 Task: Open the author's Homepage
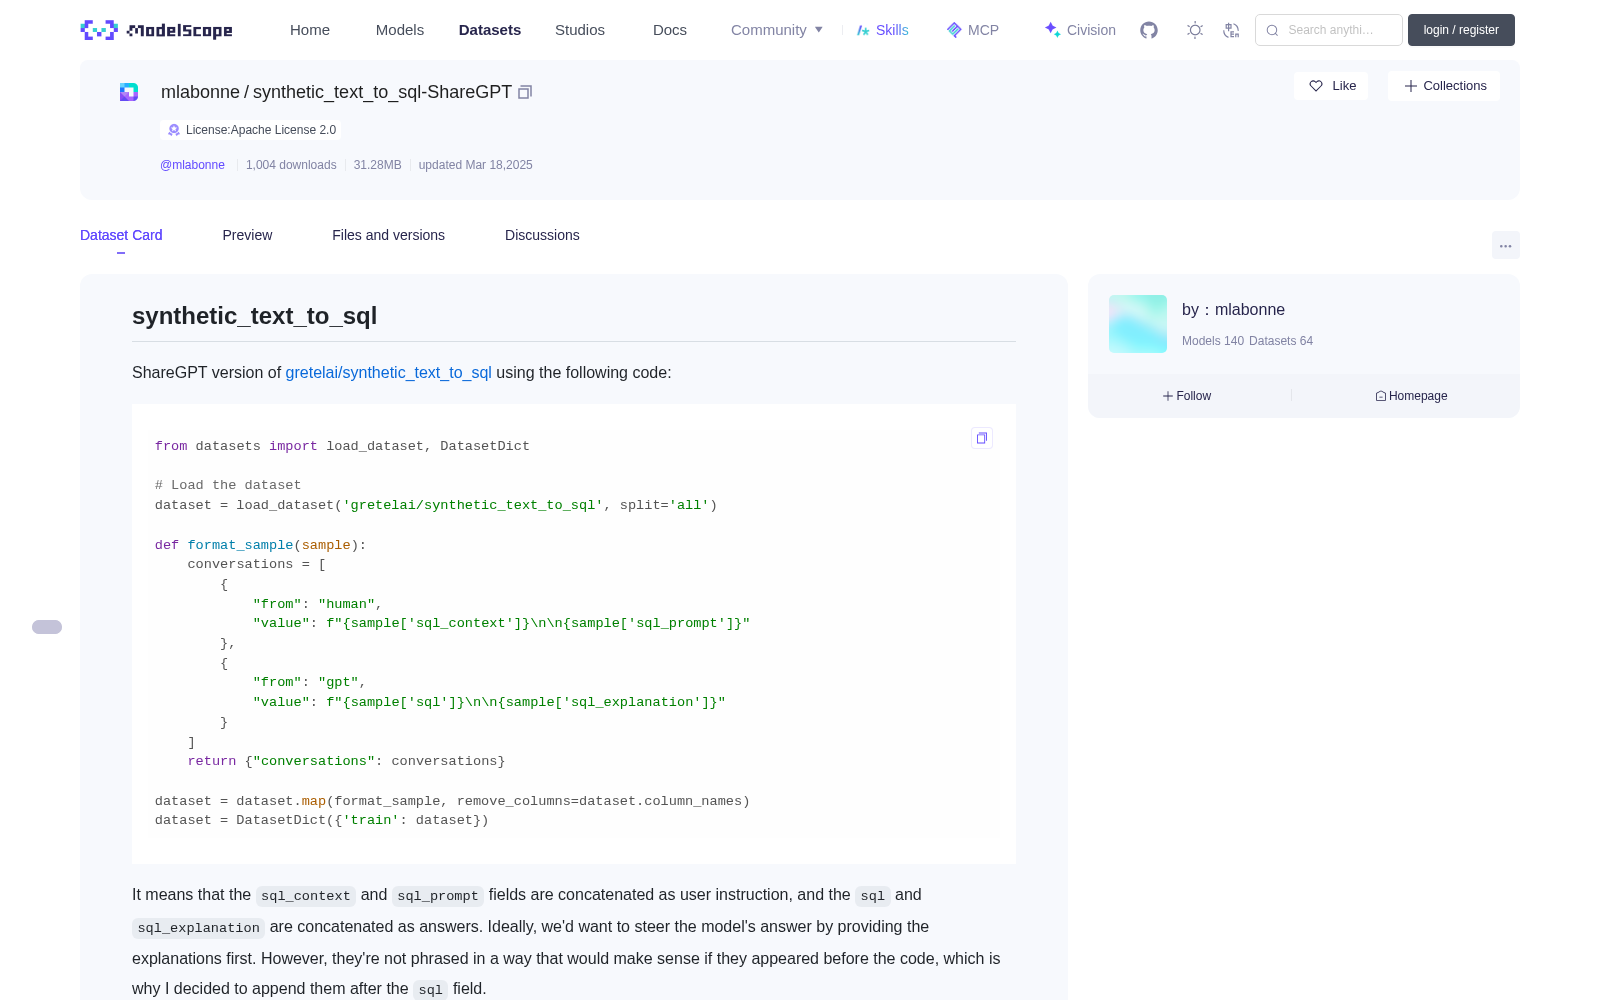click(x=1411, y=396)
